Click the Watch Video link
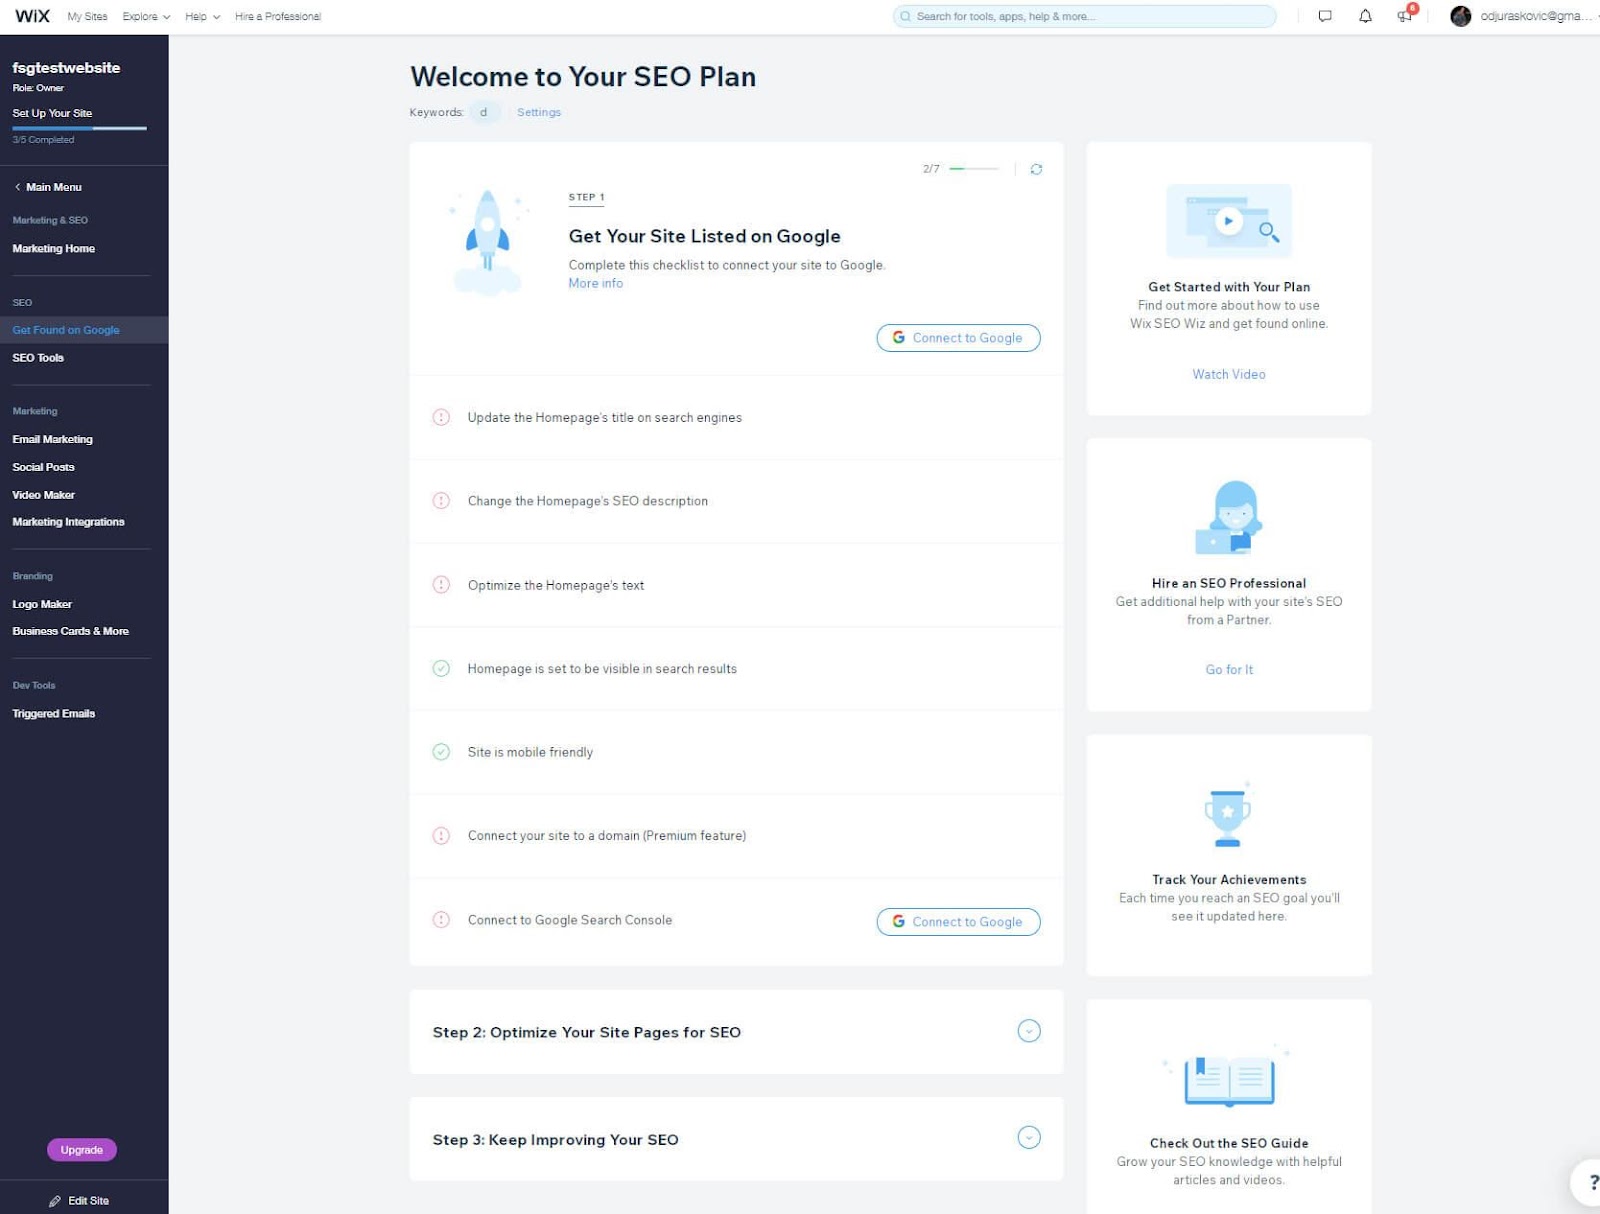The image size is (1600, 1214). 1228,374
